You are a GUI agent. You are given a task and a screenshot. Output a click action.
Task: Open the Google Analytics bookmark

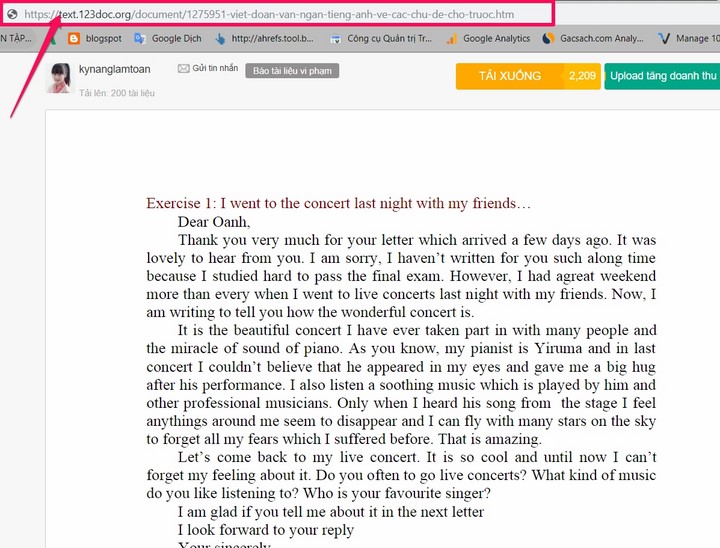pyautogui.click(x=488, y=39)
